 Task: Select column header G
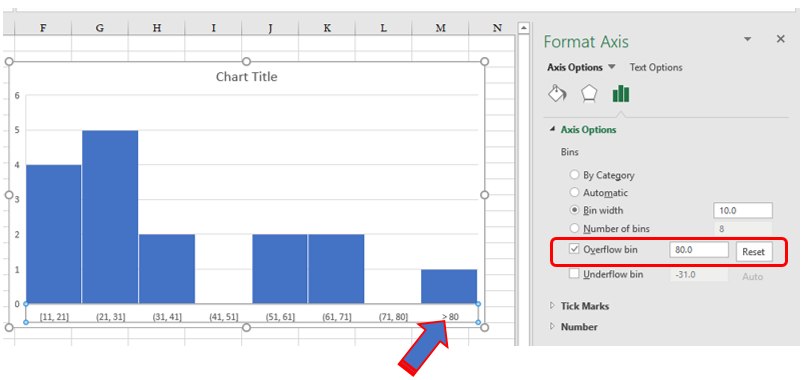(100, 28)
